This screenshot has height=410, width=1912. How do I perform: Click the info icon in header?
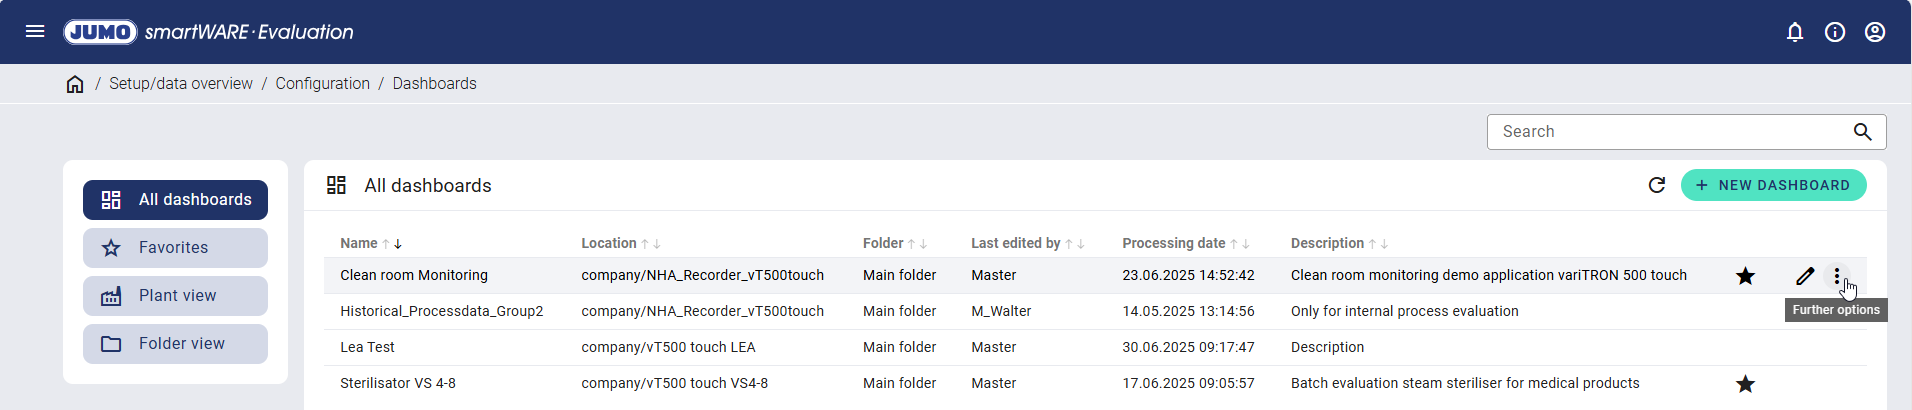pyautogui.click(x=1835, y=32)
